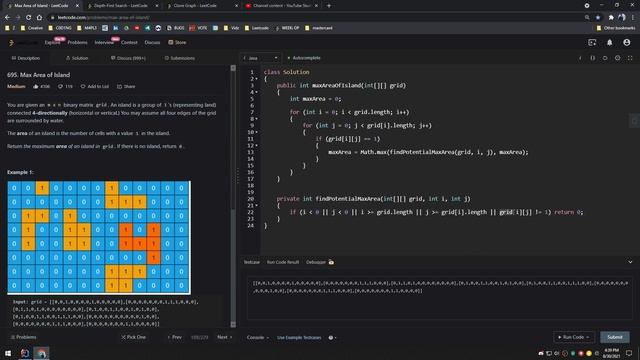Screen dimensions: 640x360
Task: Toggle the Autocomplete option
Action: [x=304, y=58]
